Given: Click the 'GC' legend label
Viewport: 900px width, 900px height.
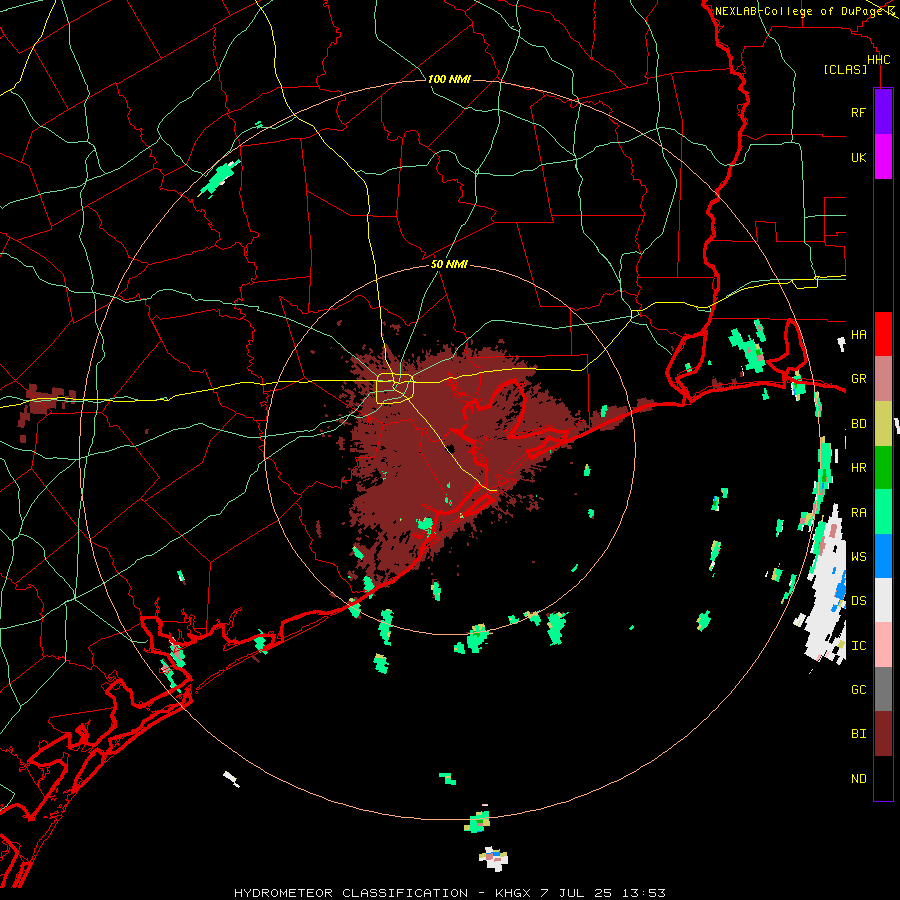Looking at the screenshot, I should pyautogui.click(x=858, y=690).
